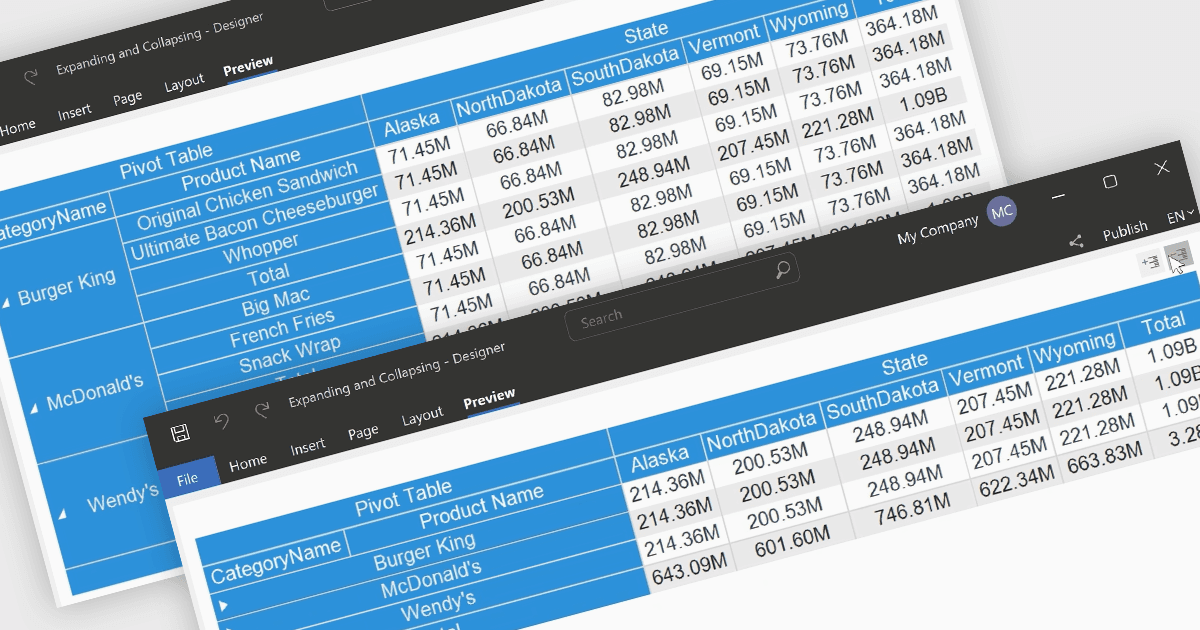Click the Expand All icon with plus sign
Viewport: 1200px width, 630px height.
(1149, 262)
